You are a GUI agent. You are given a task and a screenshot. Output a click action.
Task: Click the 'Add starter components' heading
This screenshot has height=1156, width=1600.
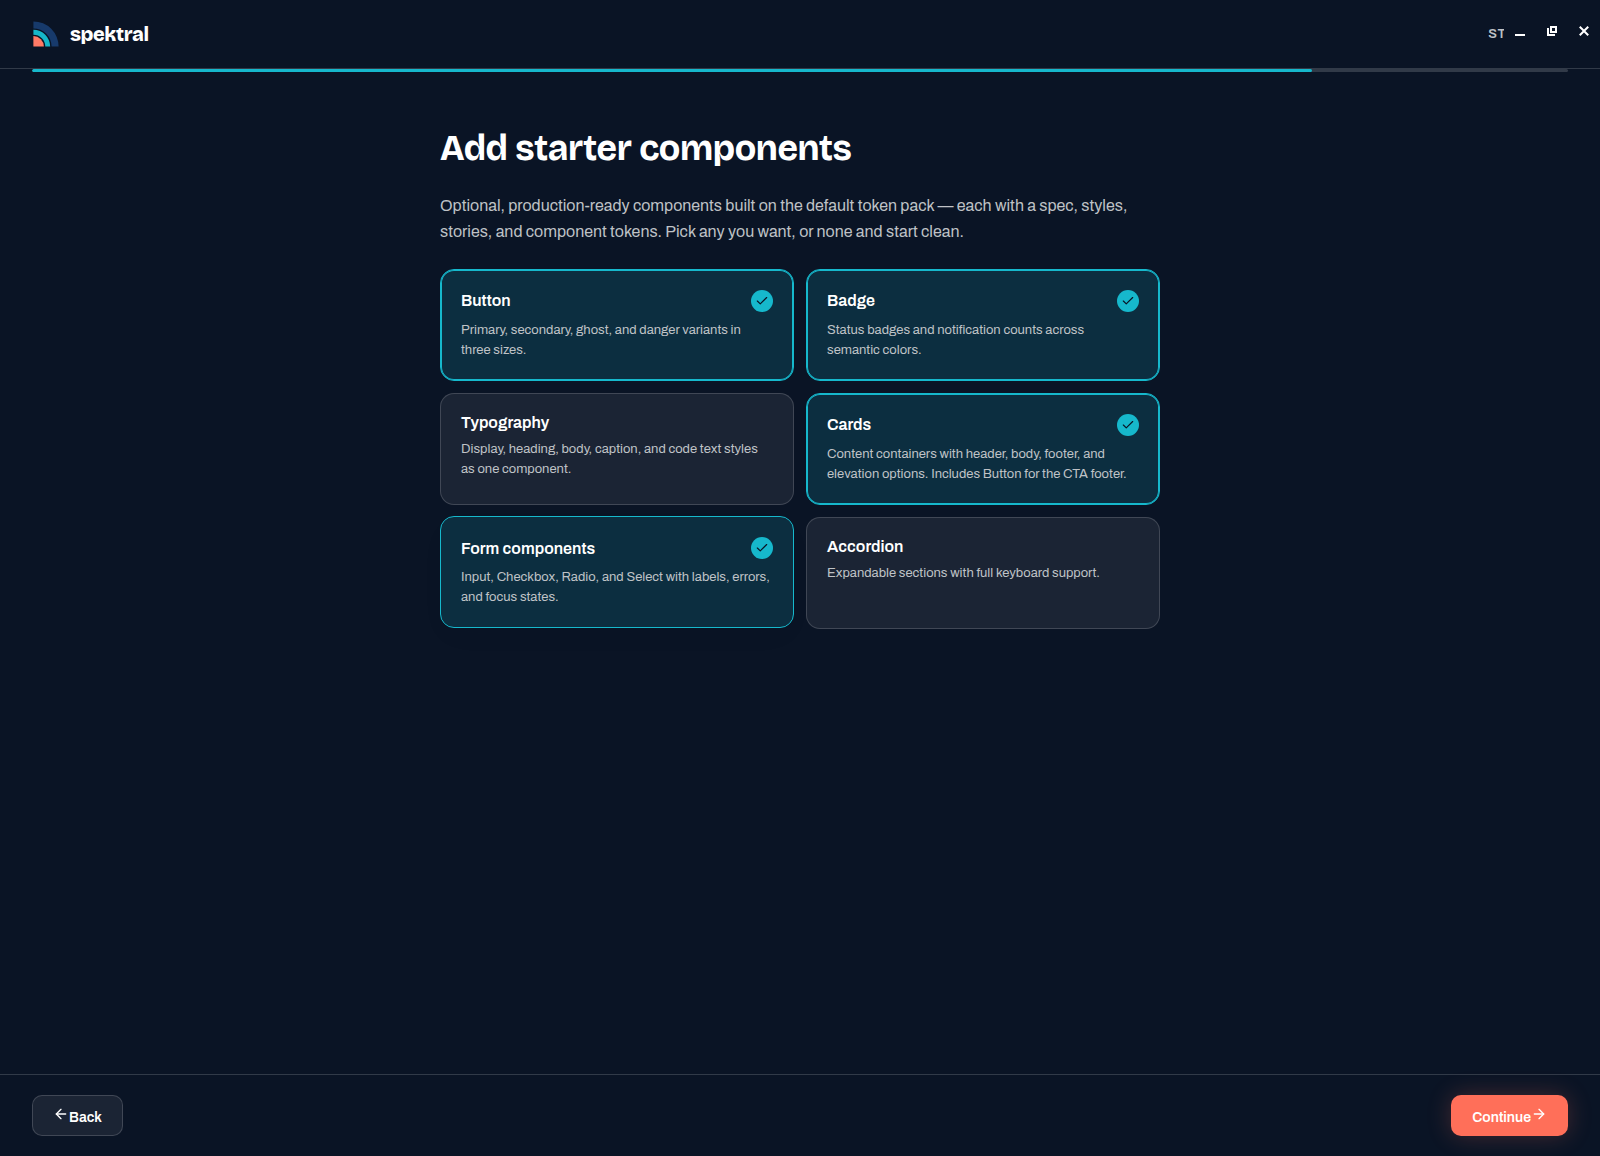[646, 148]
